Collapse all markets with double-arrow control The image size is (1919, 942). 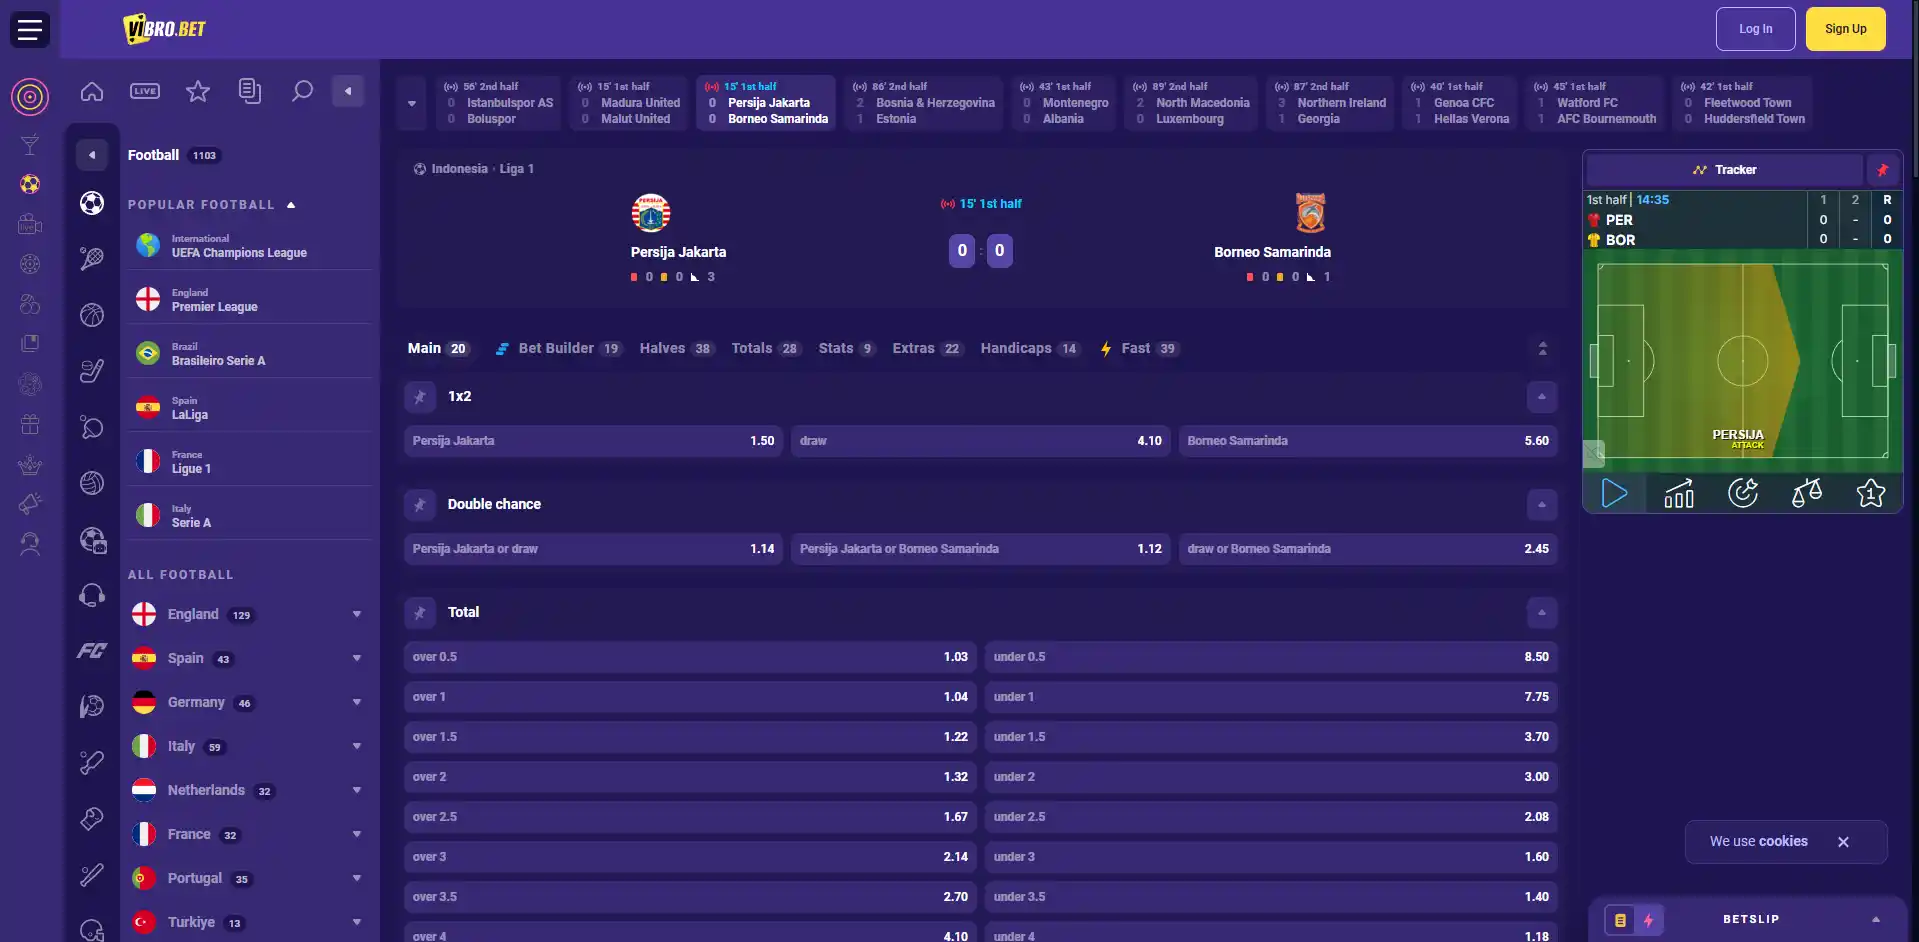click(x=1542, y=348)
